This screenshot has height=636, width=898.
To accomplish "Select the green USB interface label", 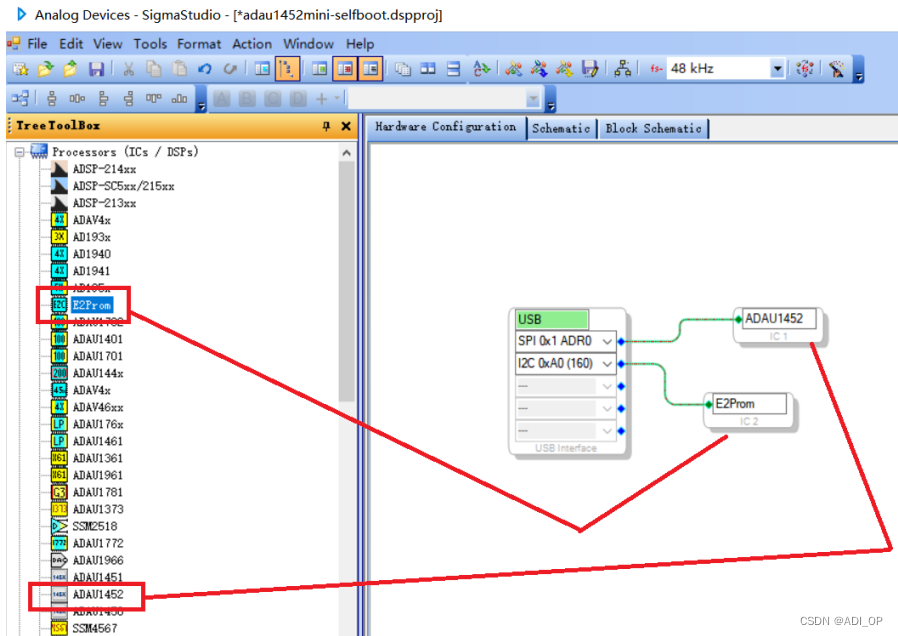I will (552, 319).
